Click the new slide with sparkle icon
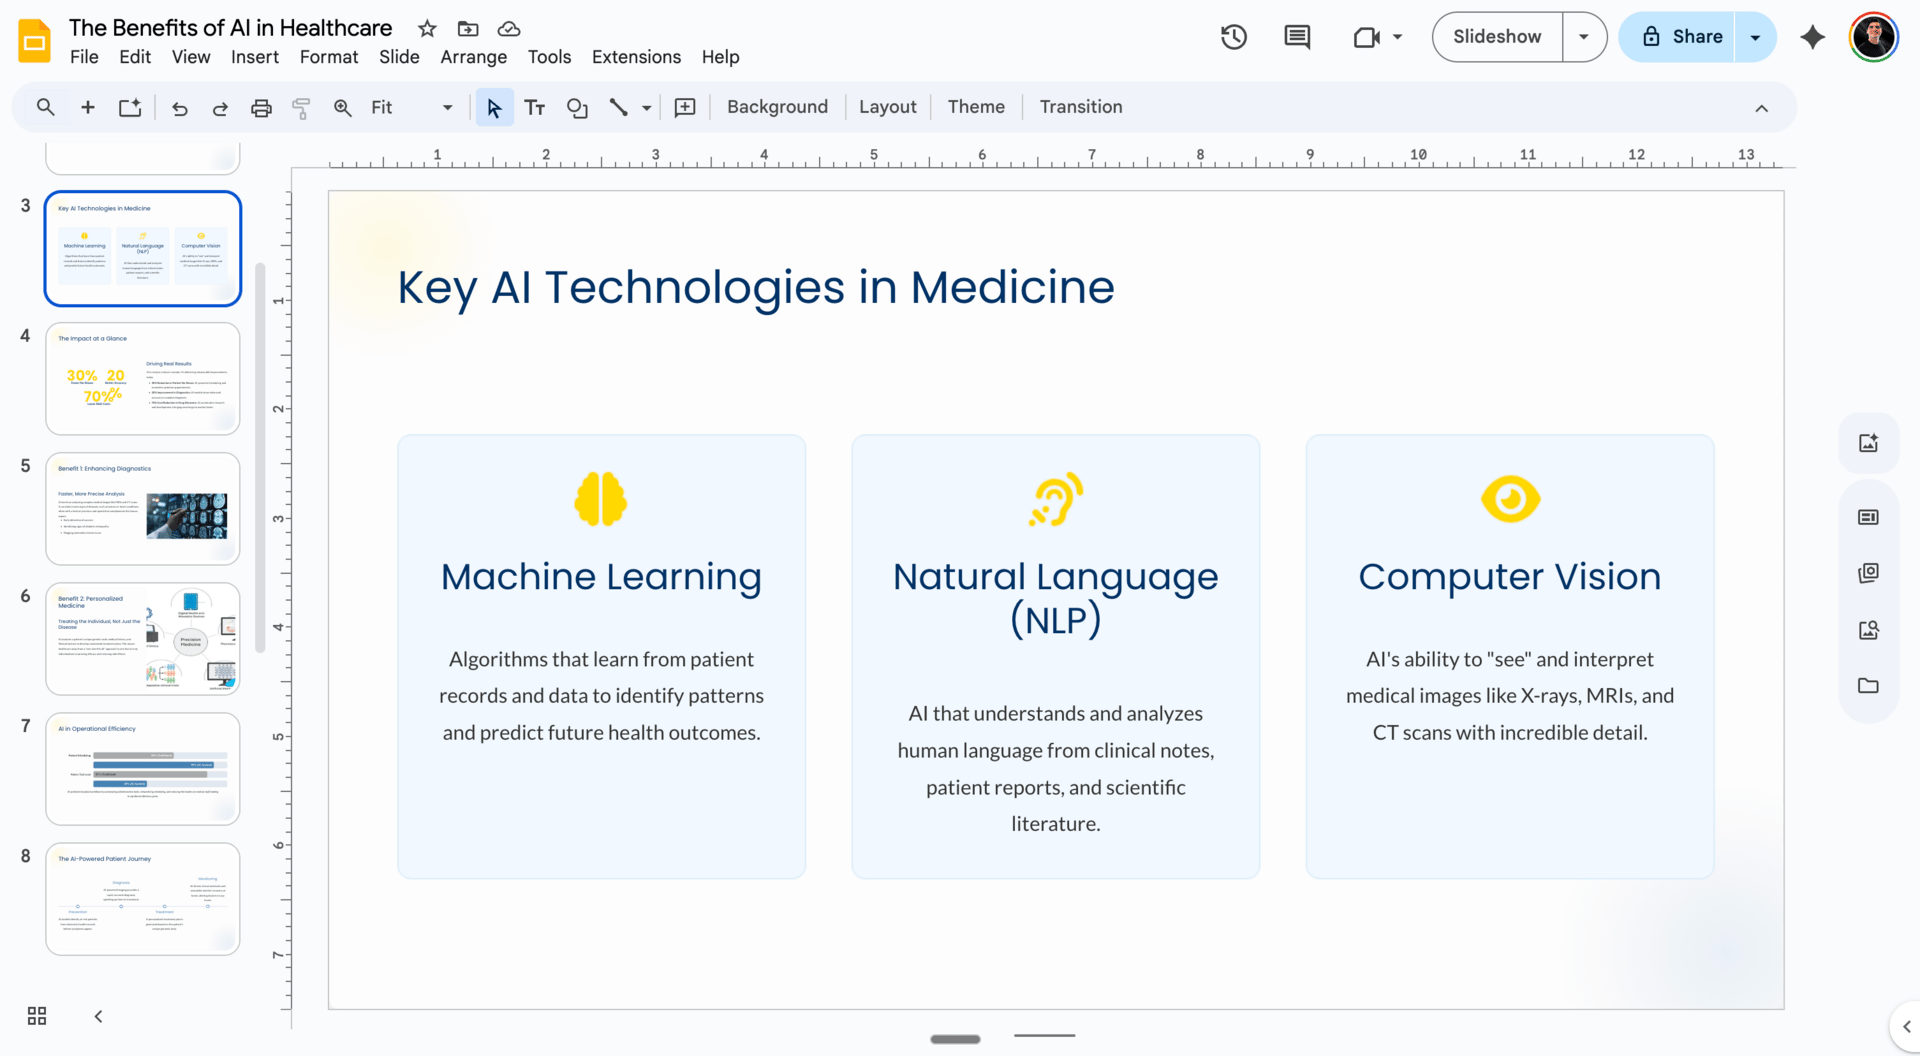This screenshot has width=1920, height=1056. pyautogui.click(x=130, y=107)
